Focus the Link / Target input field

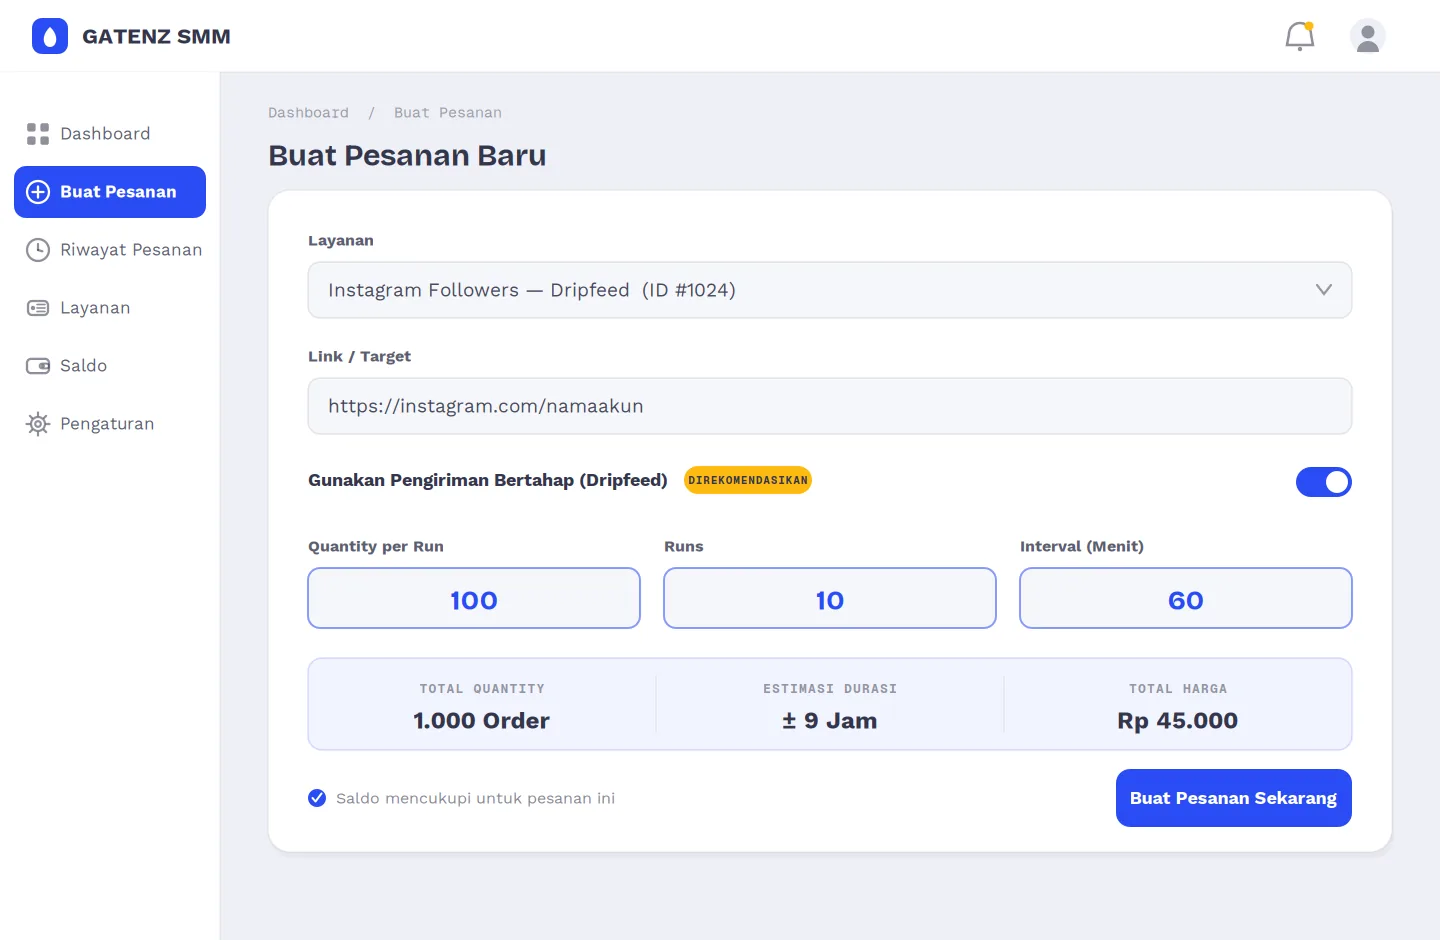[x=830, y=406]
